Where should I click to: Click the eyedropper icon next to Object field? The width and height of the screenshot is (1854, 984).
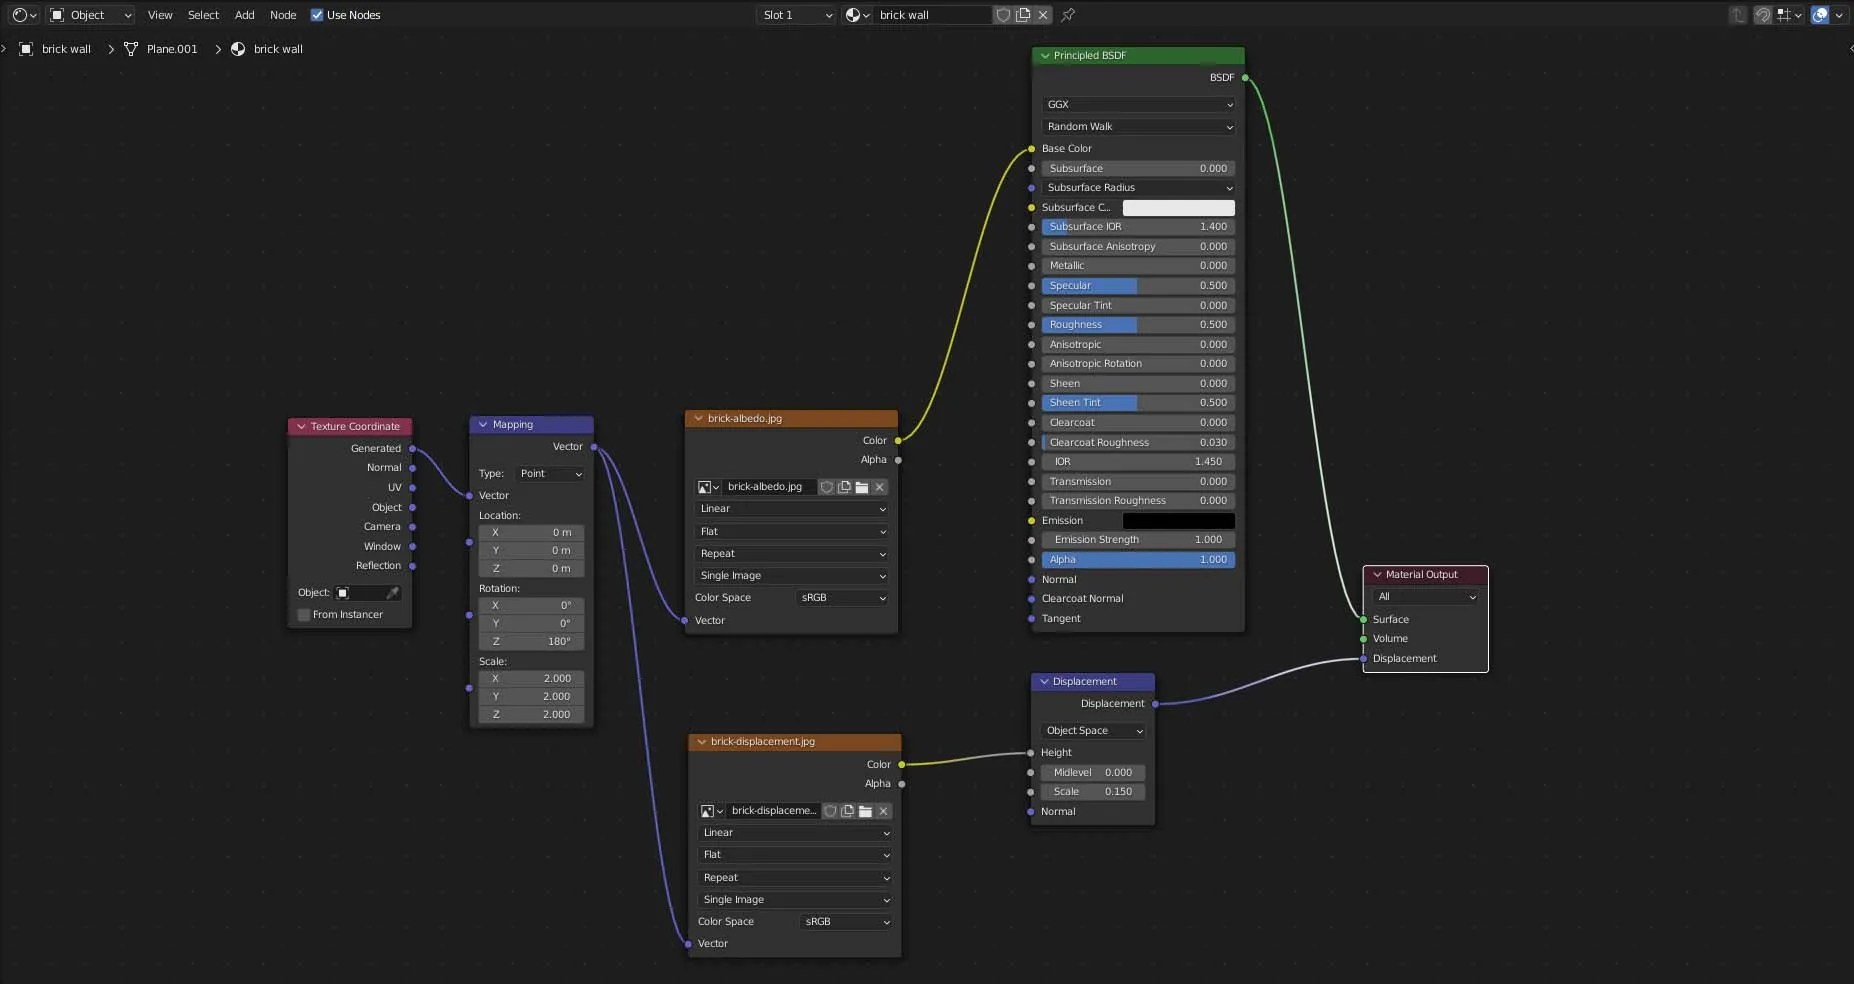(392, 592)
